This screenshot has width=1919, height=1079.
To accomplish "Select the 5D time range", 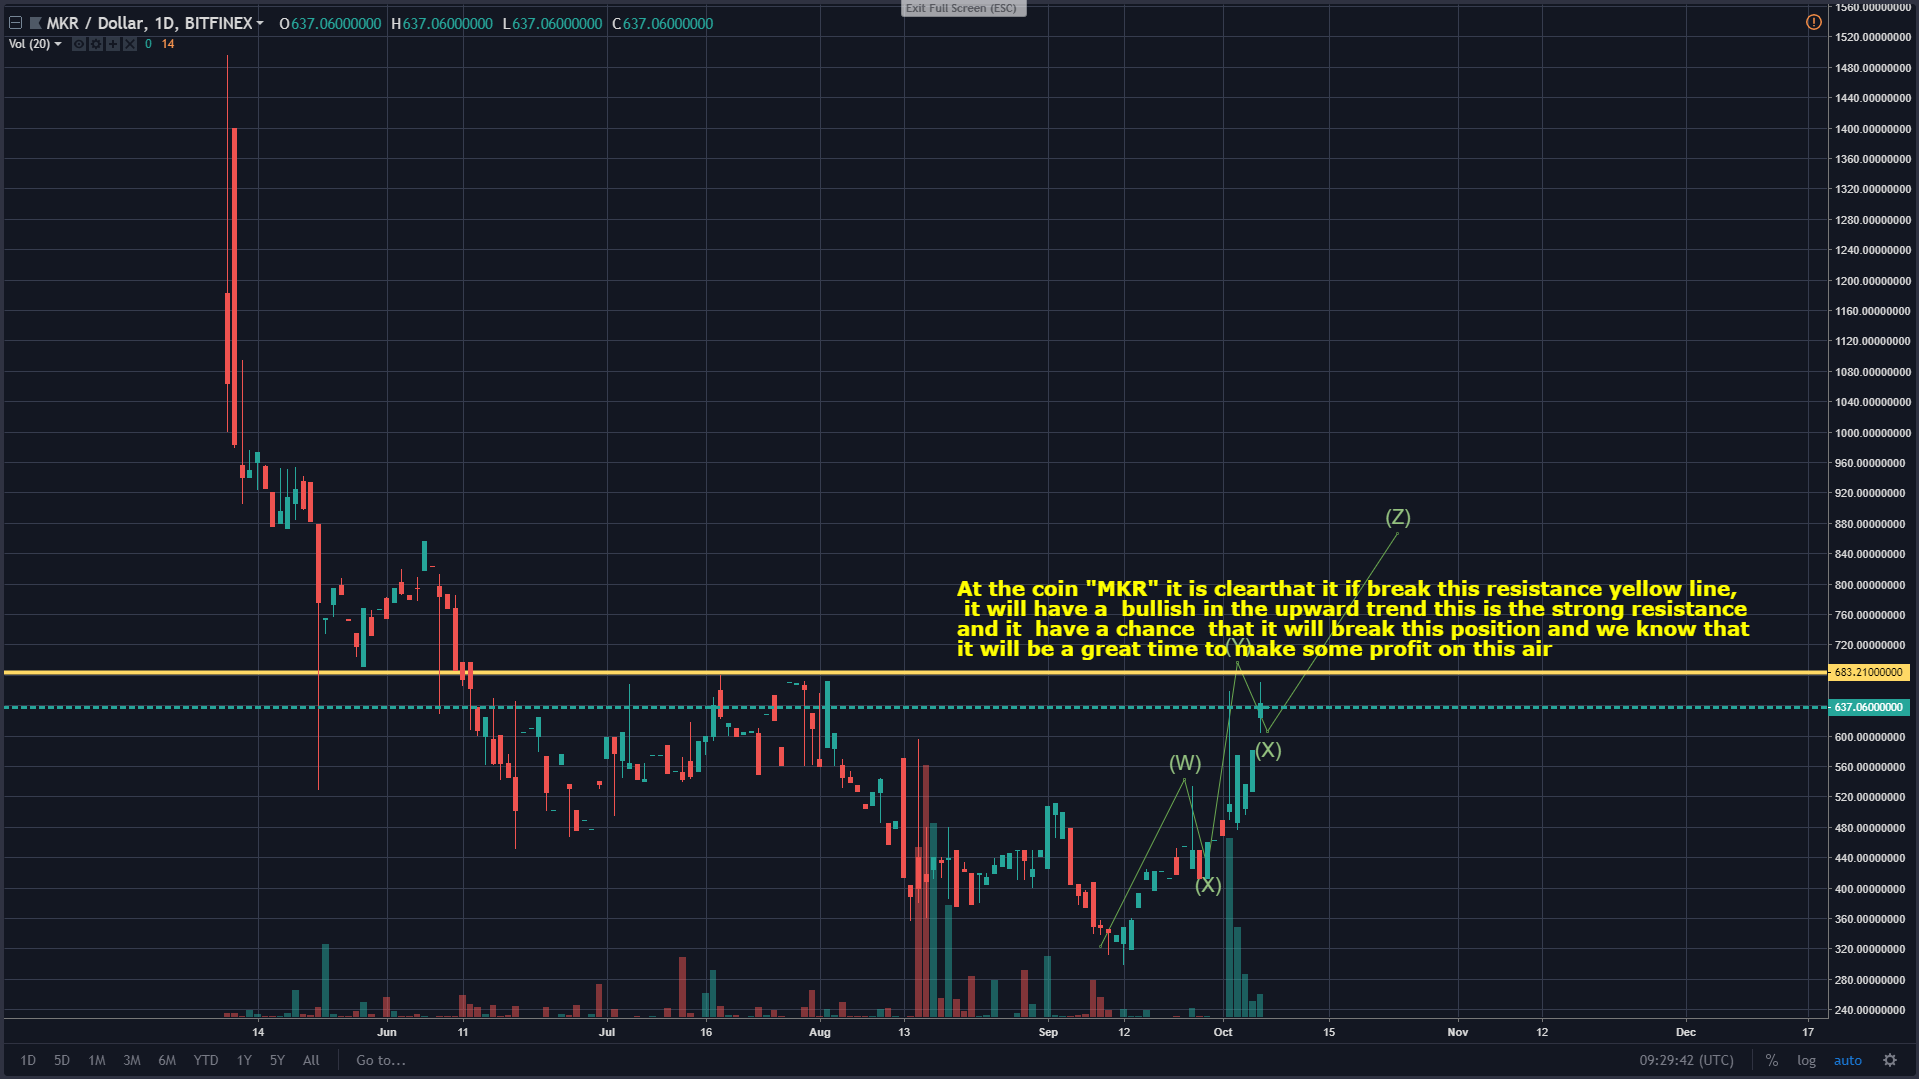I will [x=62, y=1060].
